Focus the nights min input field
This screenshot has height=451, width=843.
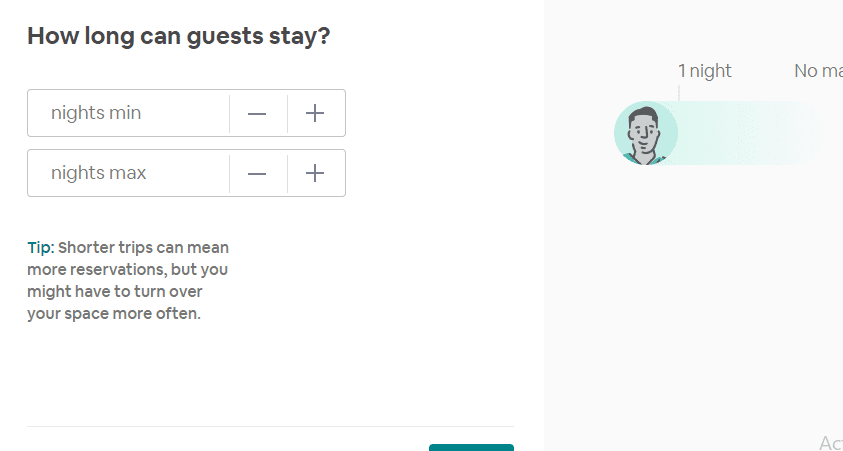128,113
